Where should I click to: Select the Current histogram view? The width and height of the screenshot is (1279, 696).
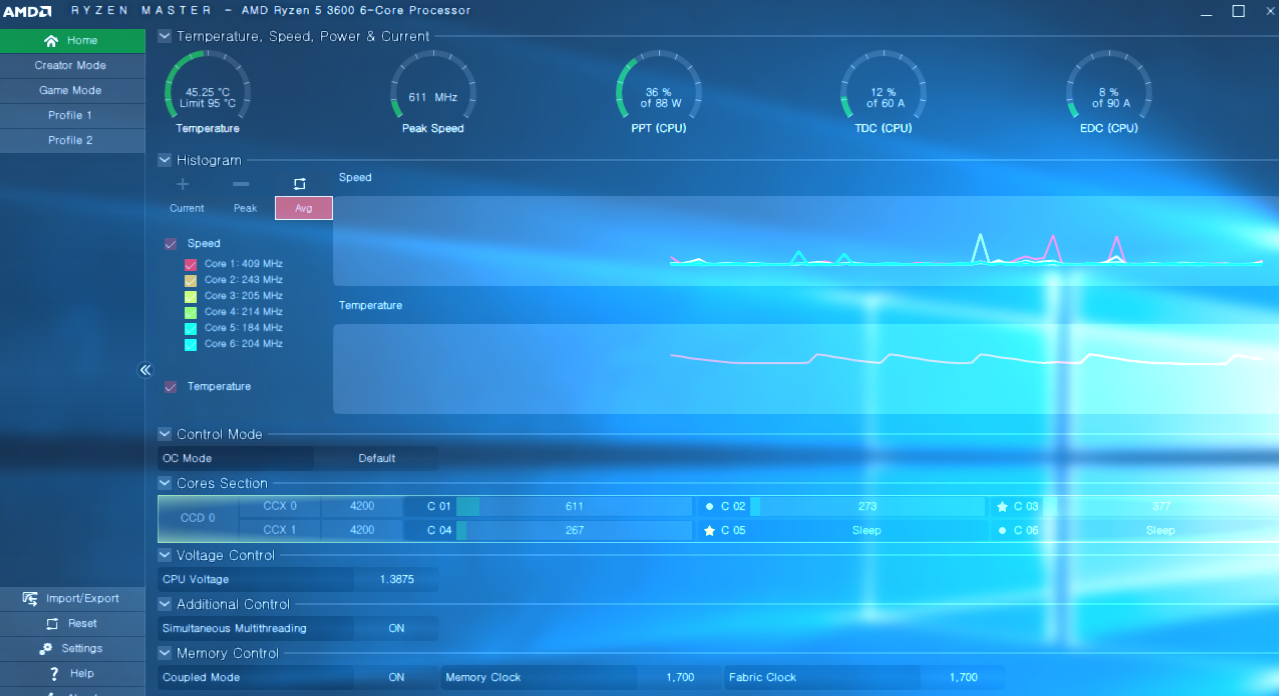(x=187, y=209)
